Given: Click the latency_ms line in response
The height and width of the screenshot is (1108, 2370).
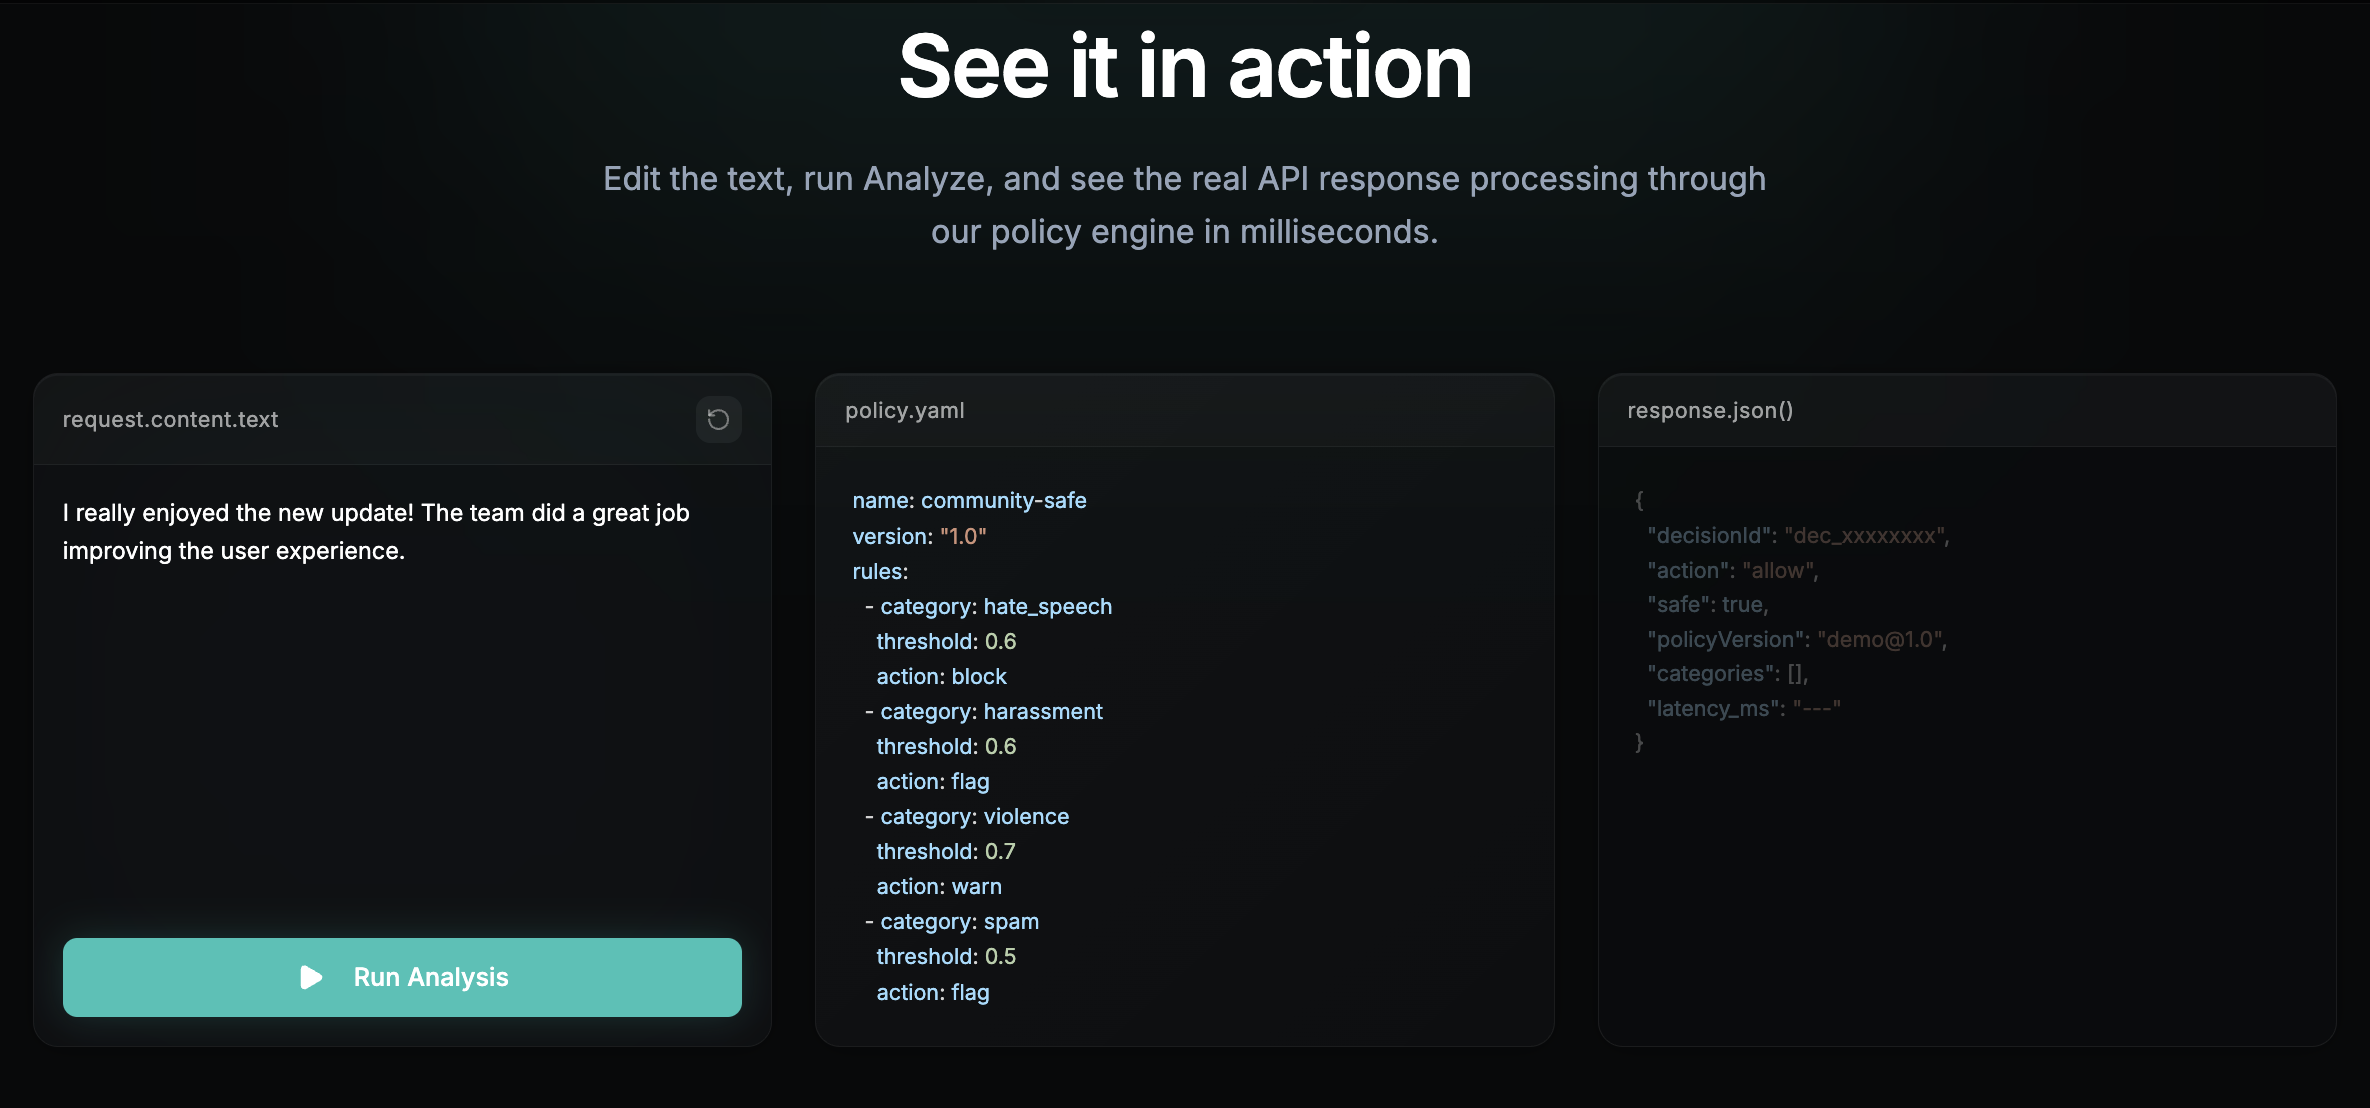Looking at the screenshot, I should point(1743,709).
